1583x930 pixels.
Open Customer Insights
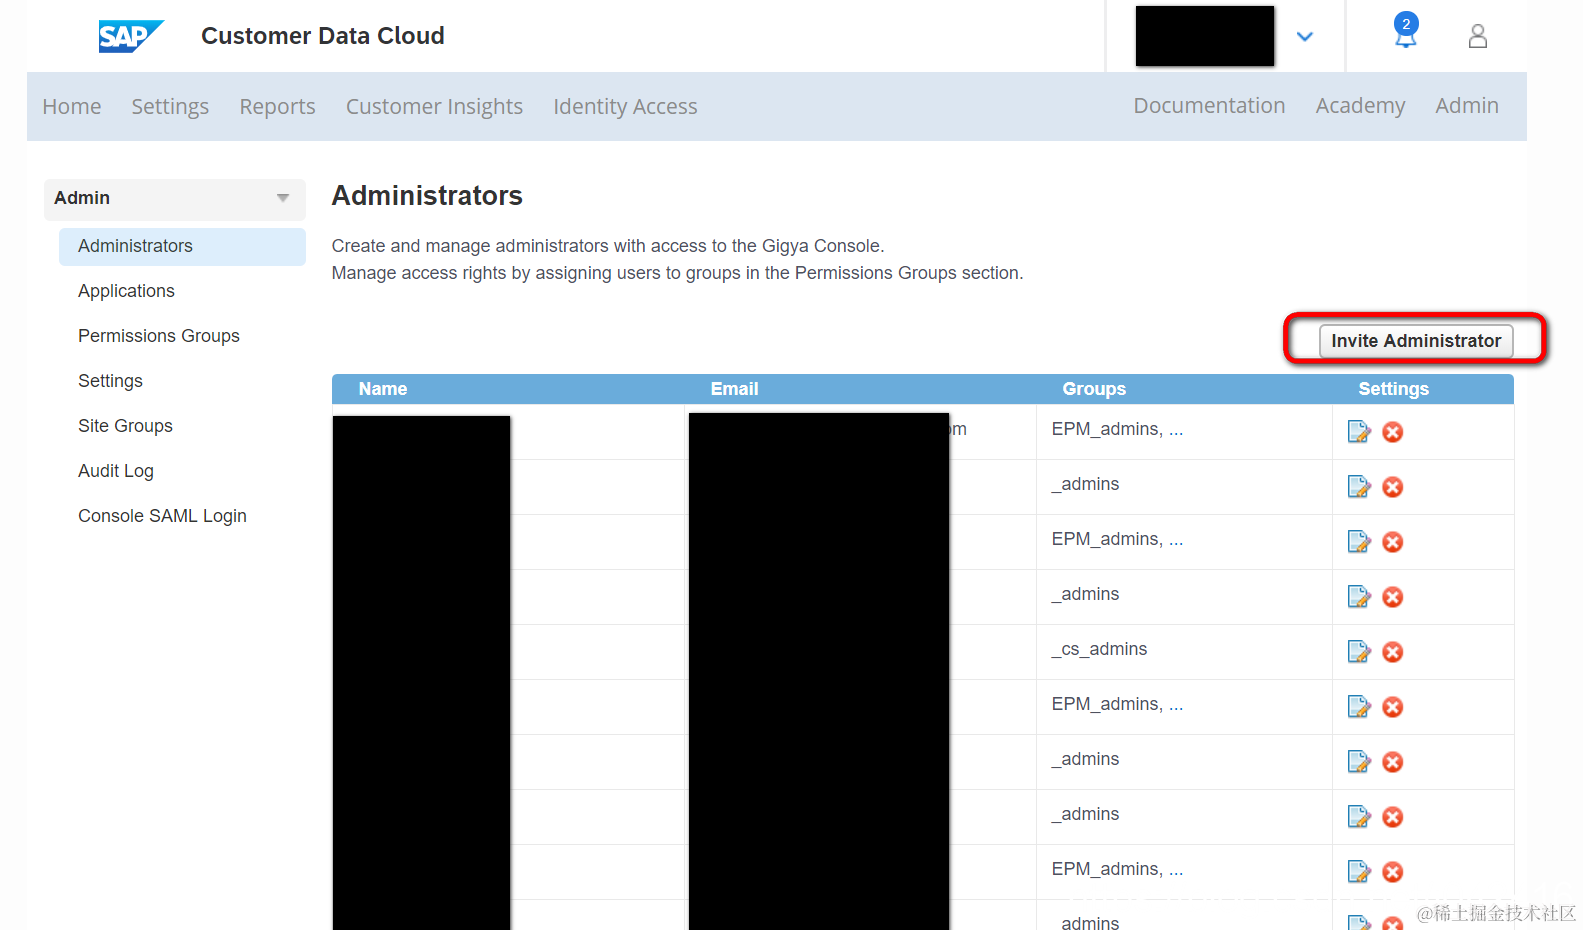pos(434,106)
